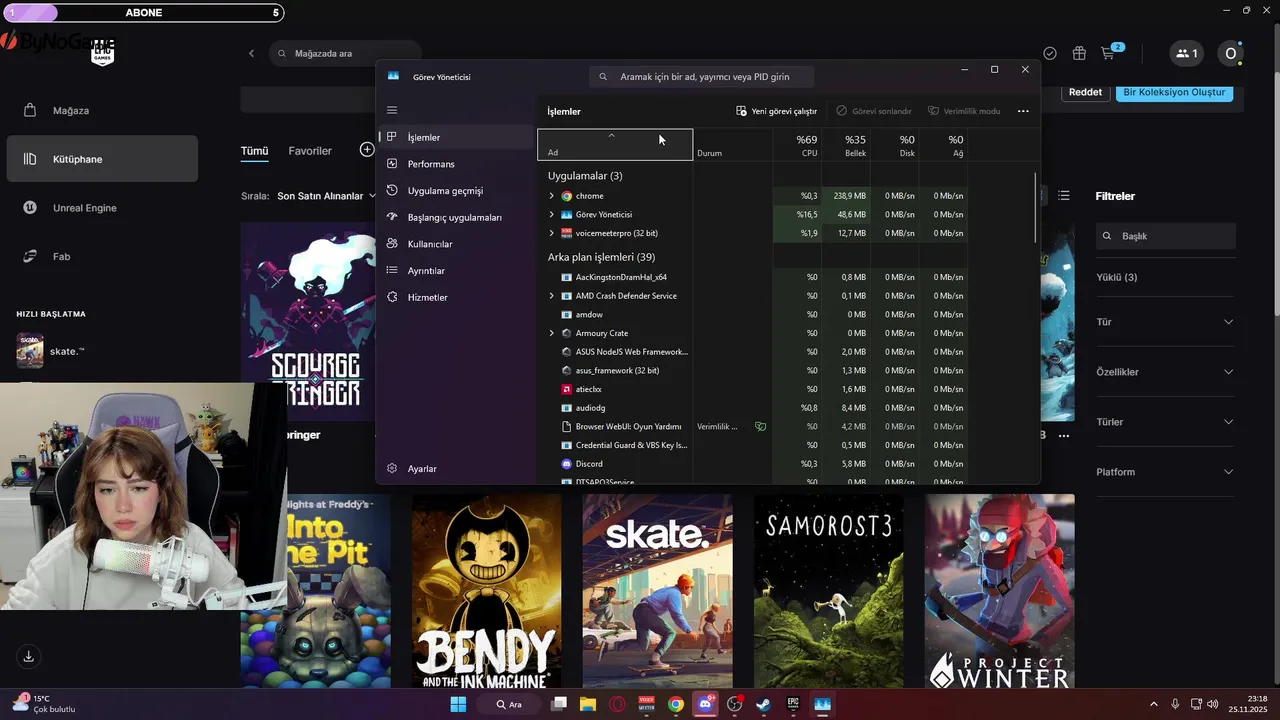
Task: Open the gift icon in Epic header
Action: [x=1079, y=53]
